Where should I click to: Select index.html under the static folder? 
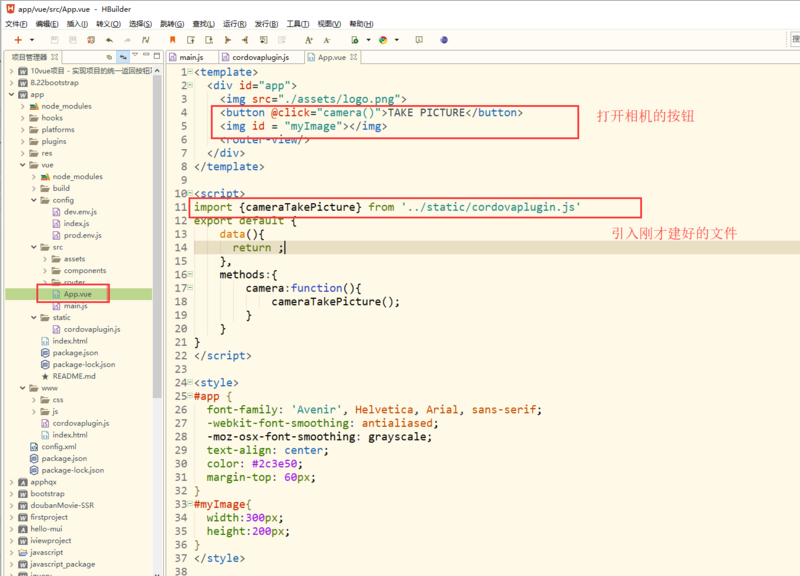pos(70,340)
